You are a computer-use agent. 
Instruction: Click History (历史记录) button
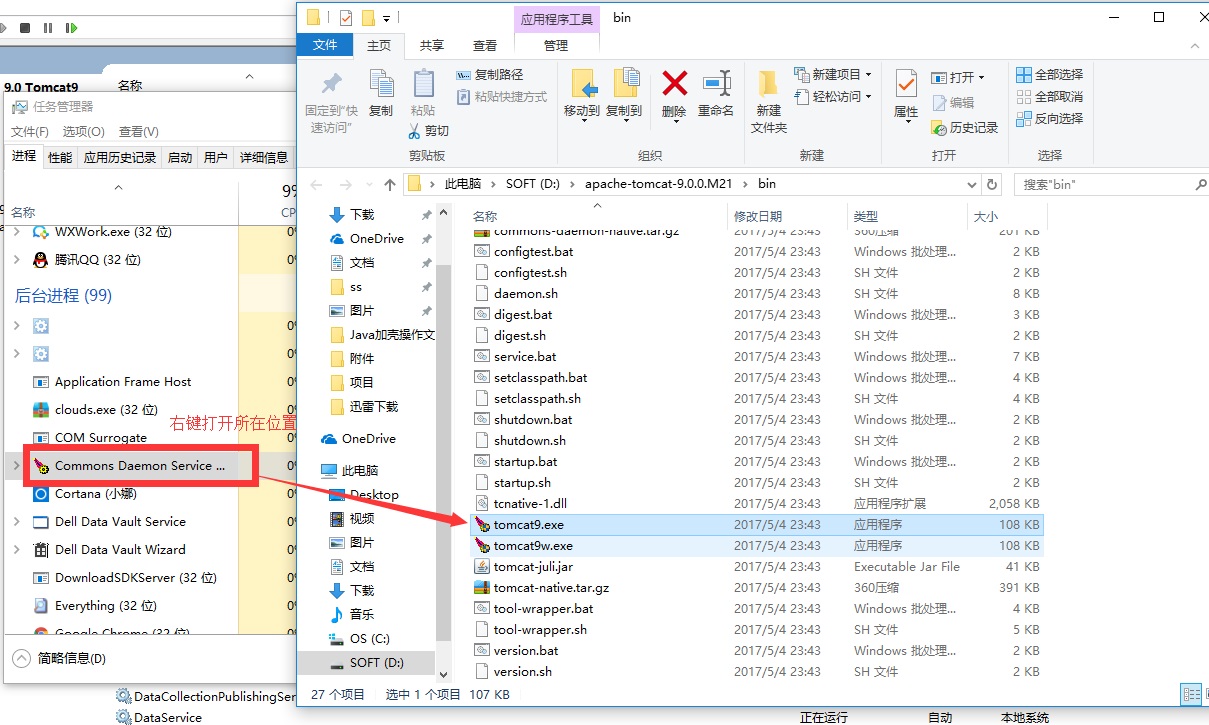coord(964,128)
